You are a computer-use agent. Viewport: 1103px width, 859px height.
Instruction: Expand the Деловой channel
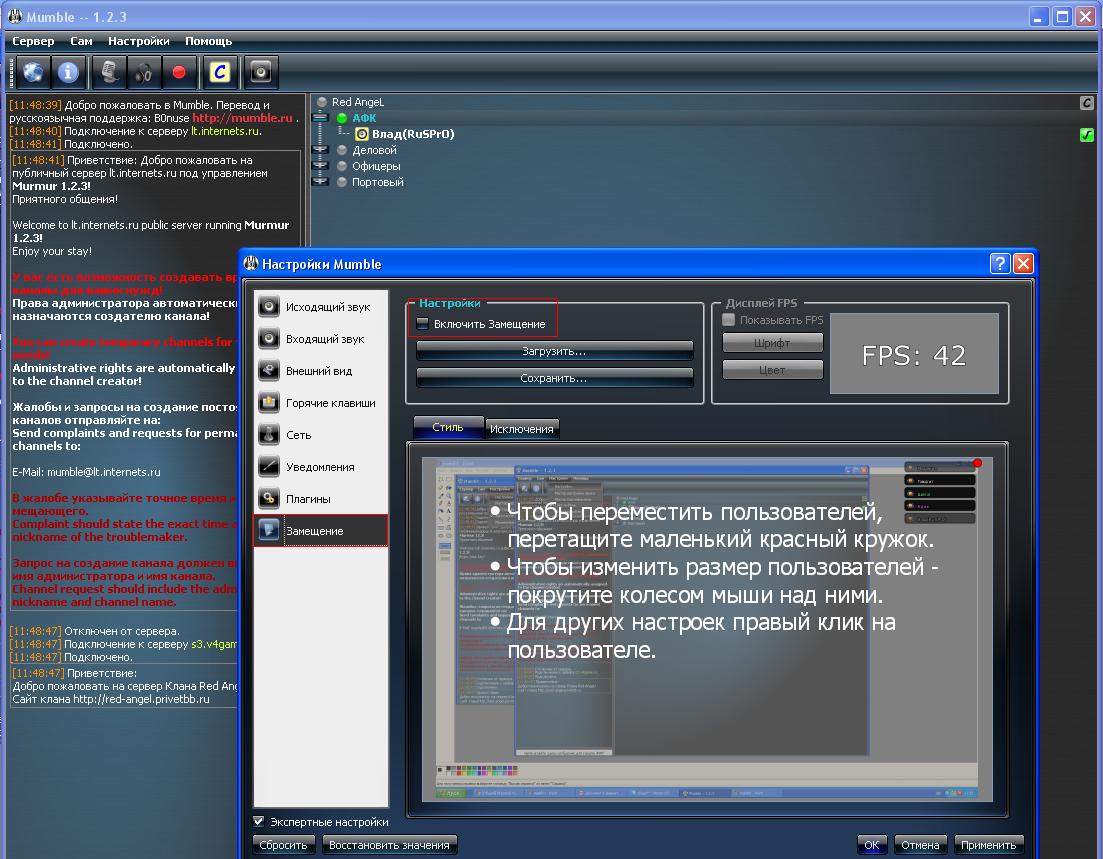point(320,150)
